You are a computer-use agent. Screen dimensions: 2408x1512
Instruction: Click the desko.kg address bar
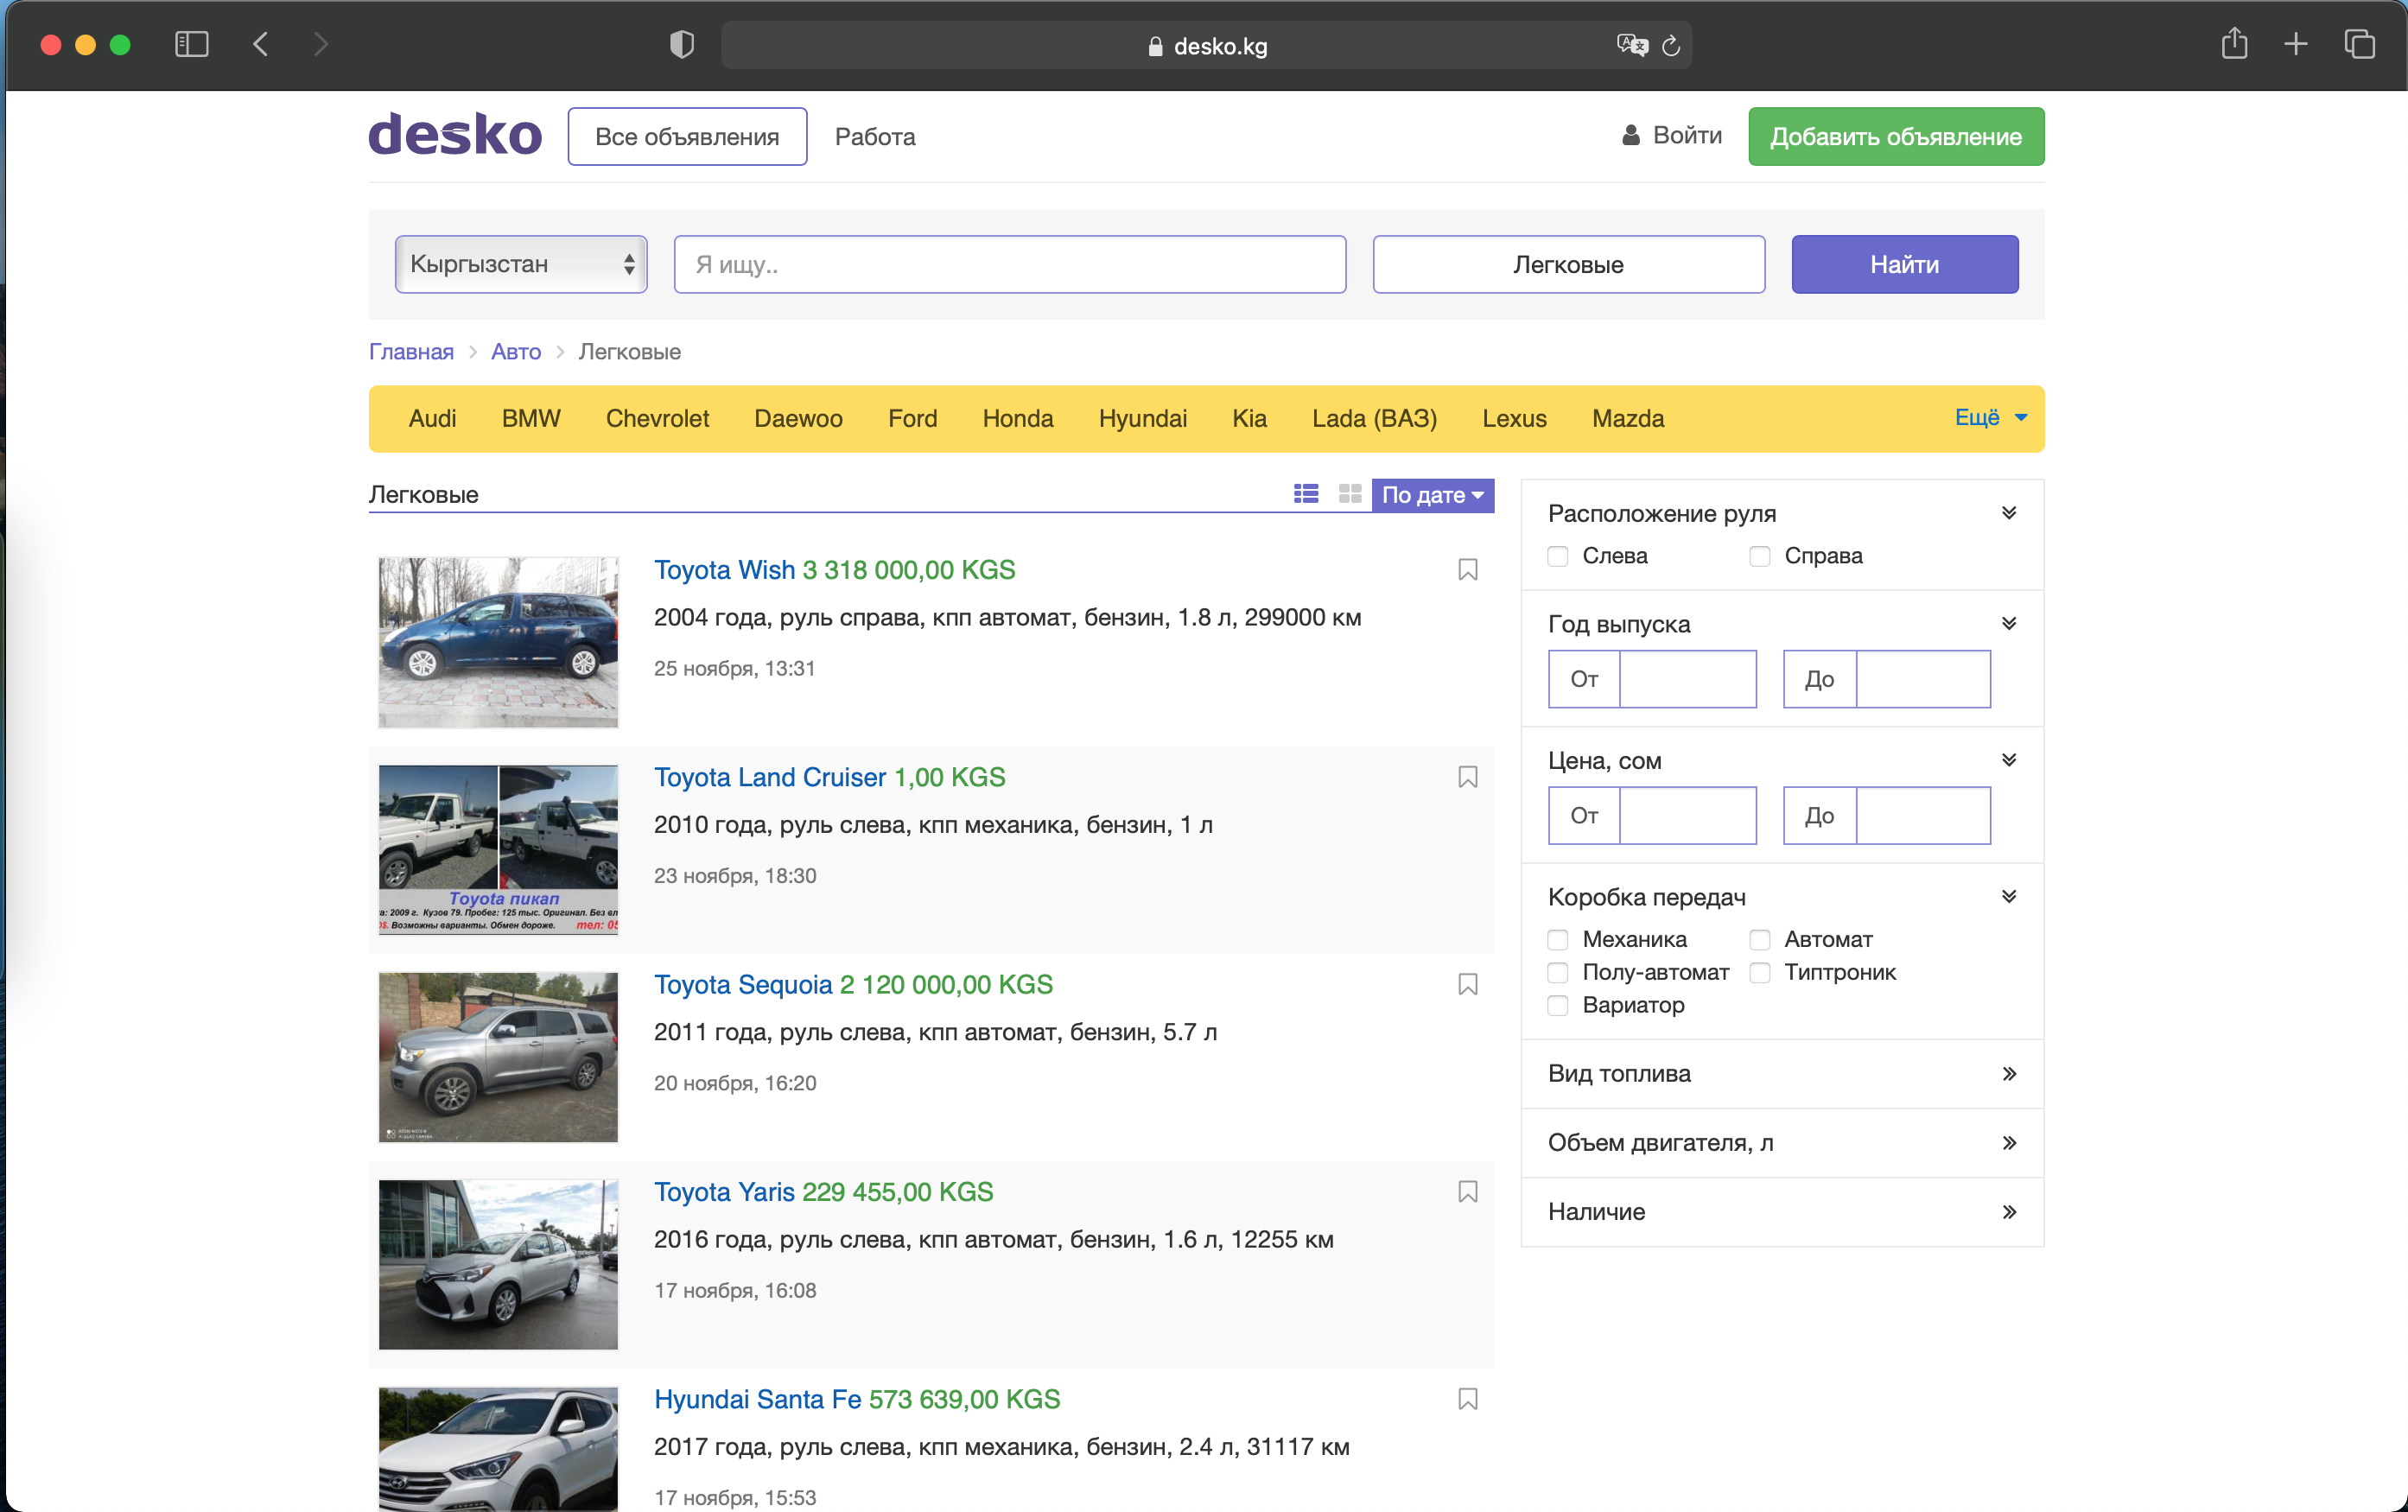coord(1206,45)
